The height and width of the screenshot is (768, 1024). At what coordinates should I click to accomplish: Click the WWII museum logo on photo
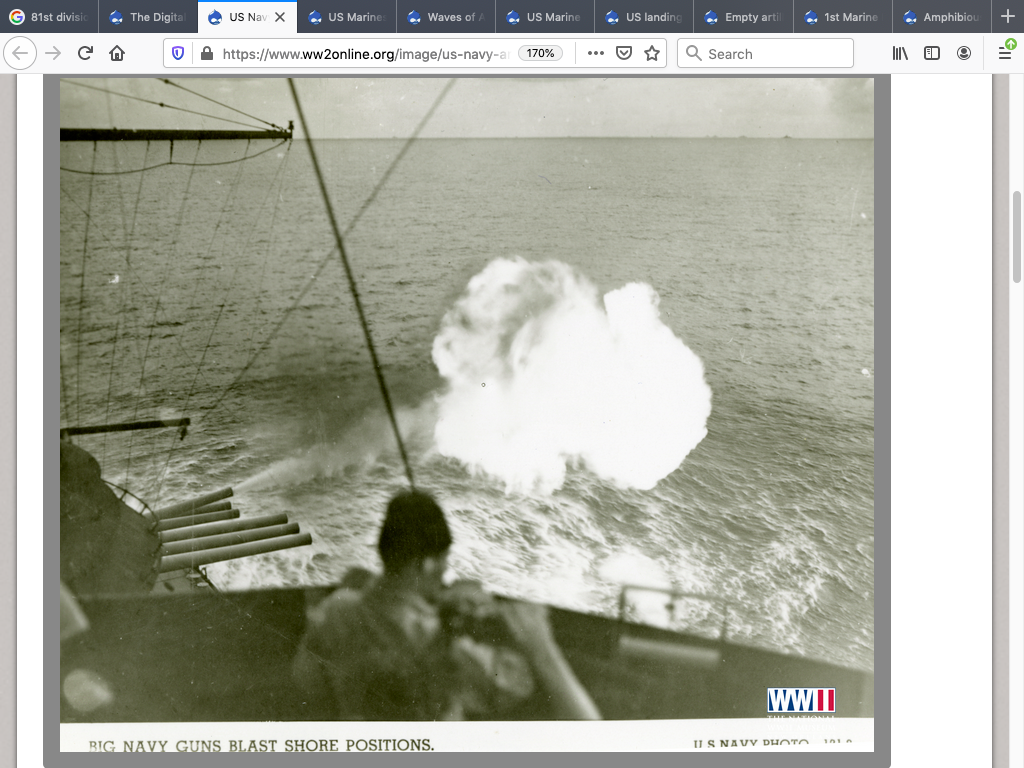(x=801, y=702)
